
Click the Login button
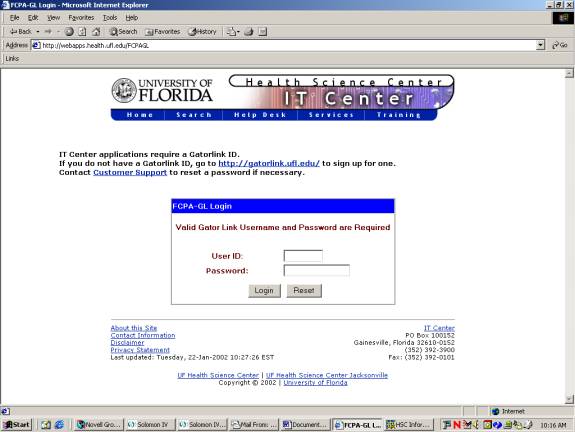tap(264, 290)
